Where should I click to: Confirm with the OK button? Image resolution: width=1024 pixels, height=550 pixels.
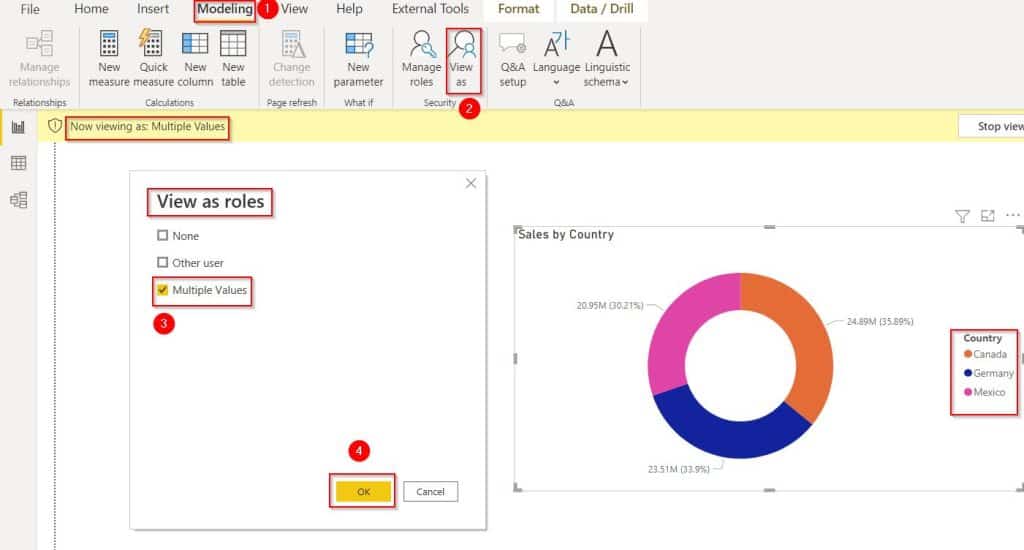coord(363,491)
